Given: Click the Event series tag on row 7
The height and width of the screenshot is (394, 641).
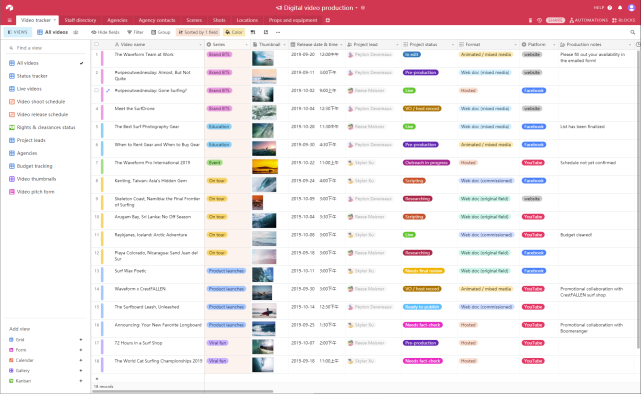Looking at the screenshot, I should [215, 163].
